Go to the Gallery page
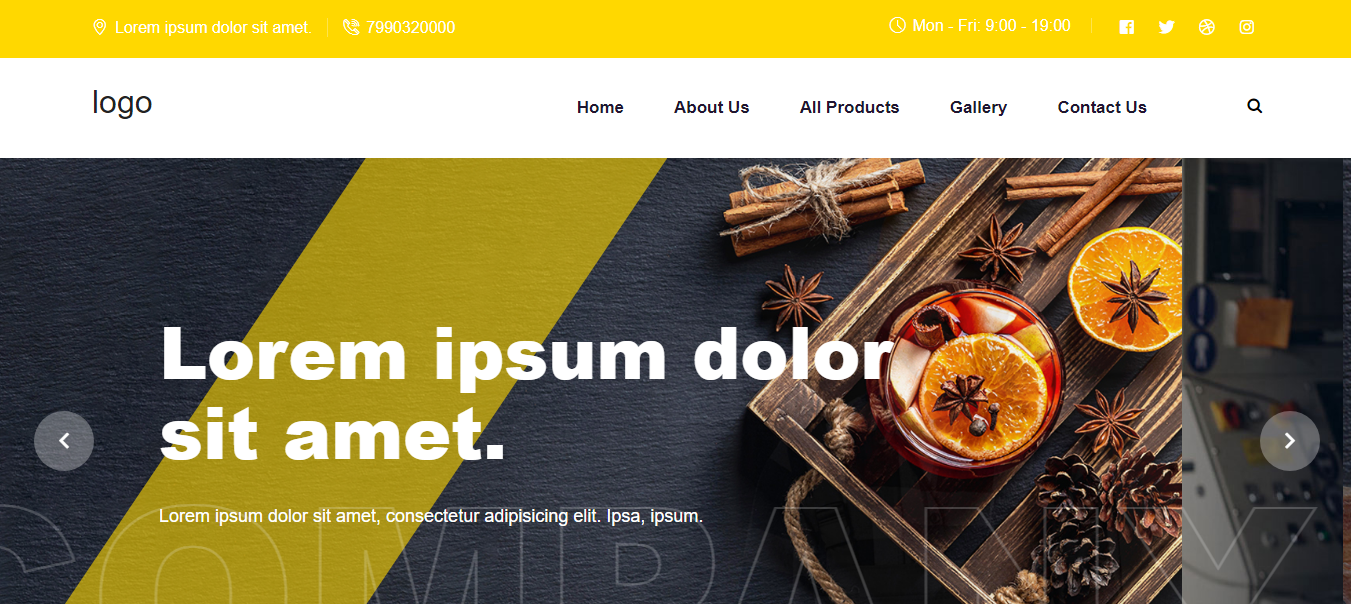Viewport: 1351px width, 604px height. [978, 107]
